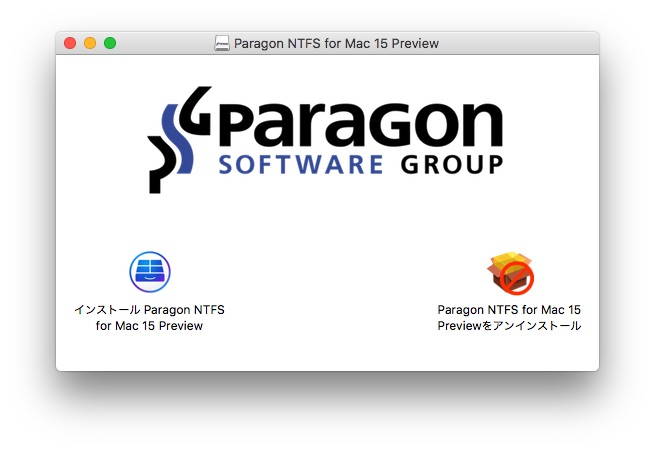Close the window with the red button
This screenshot has height=451, width=655.
[x=70, y=43]
